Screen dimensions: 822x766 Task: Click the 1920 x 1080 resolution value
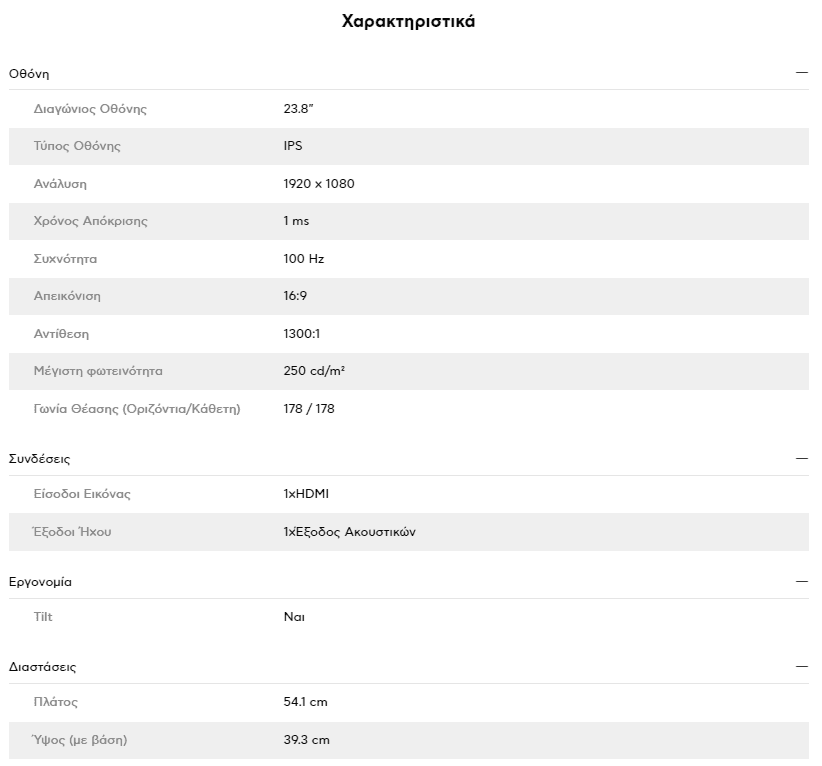[x=319, y=184]
